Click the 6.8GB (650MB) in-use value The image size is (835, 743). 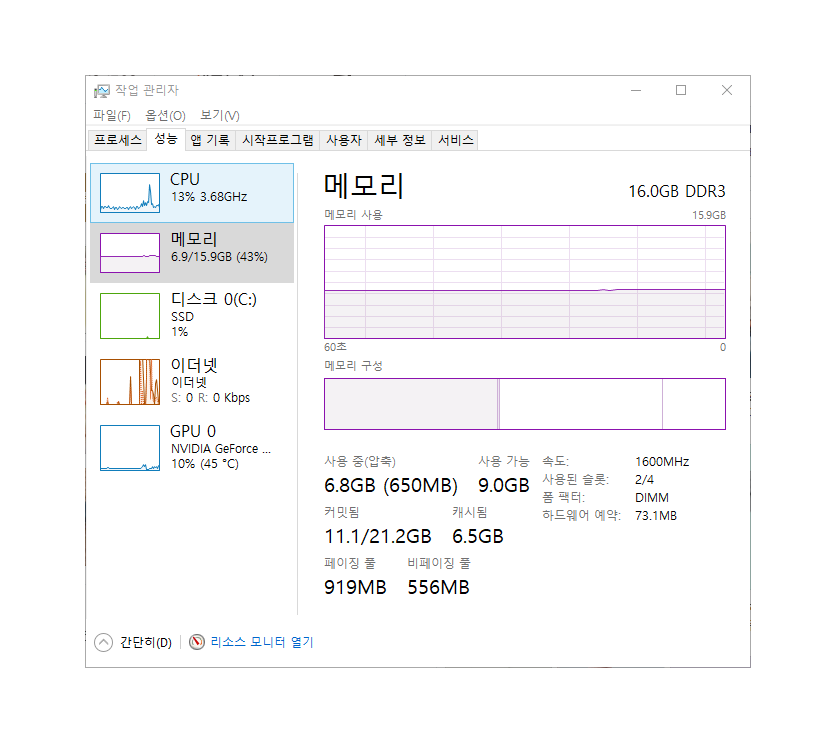coord(391,485)
